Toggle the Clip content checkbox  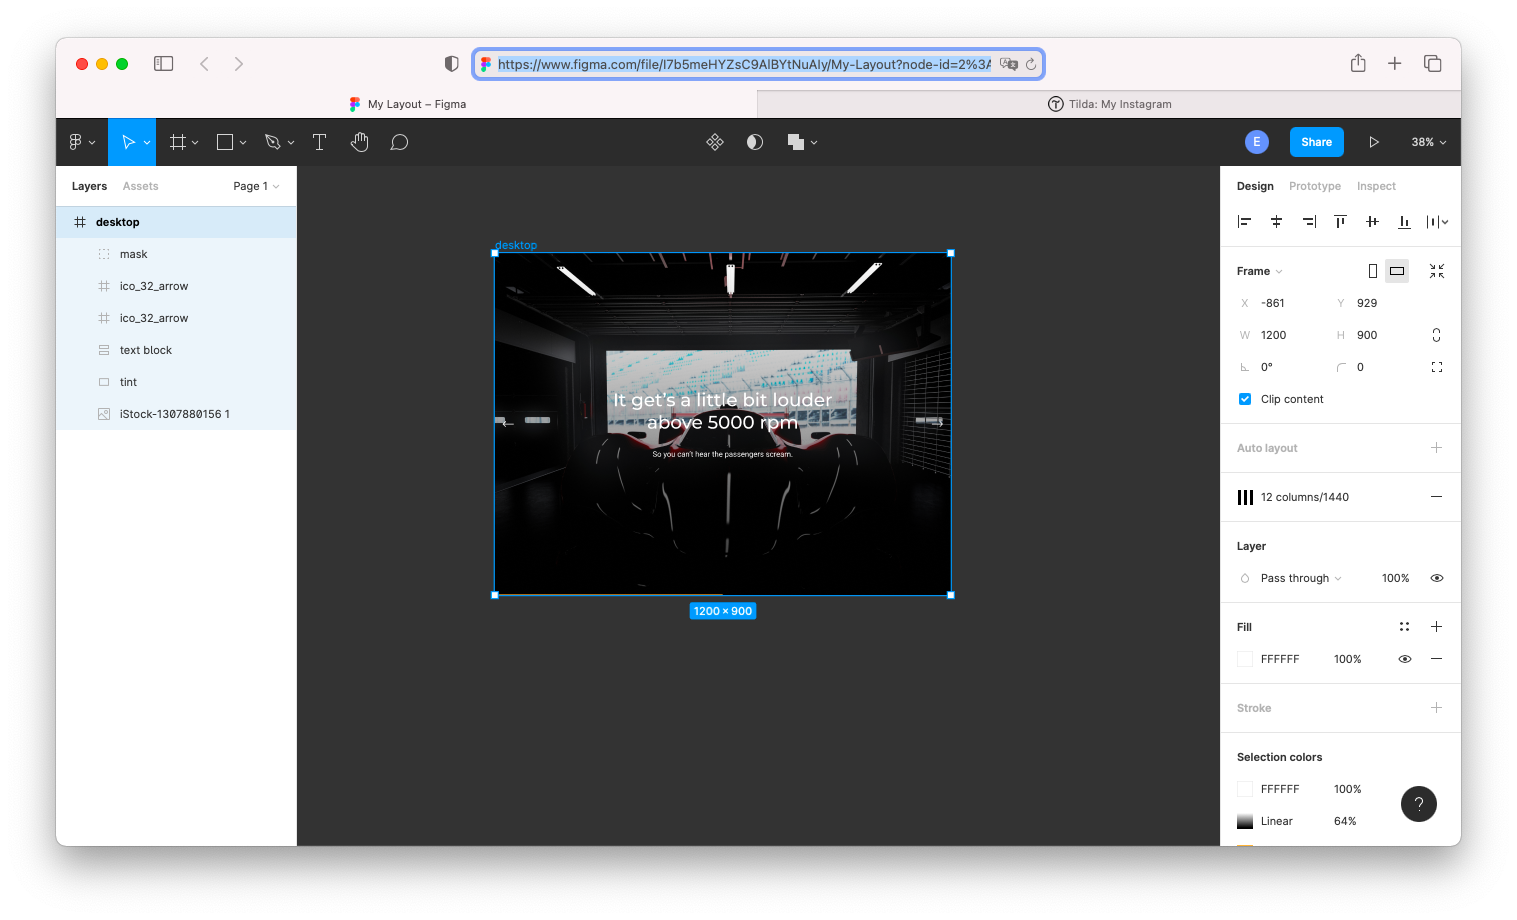click(x=1244, y=398)
